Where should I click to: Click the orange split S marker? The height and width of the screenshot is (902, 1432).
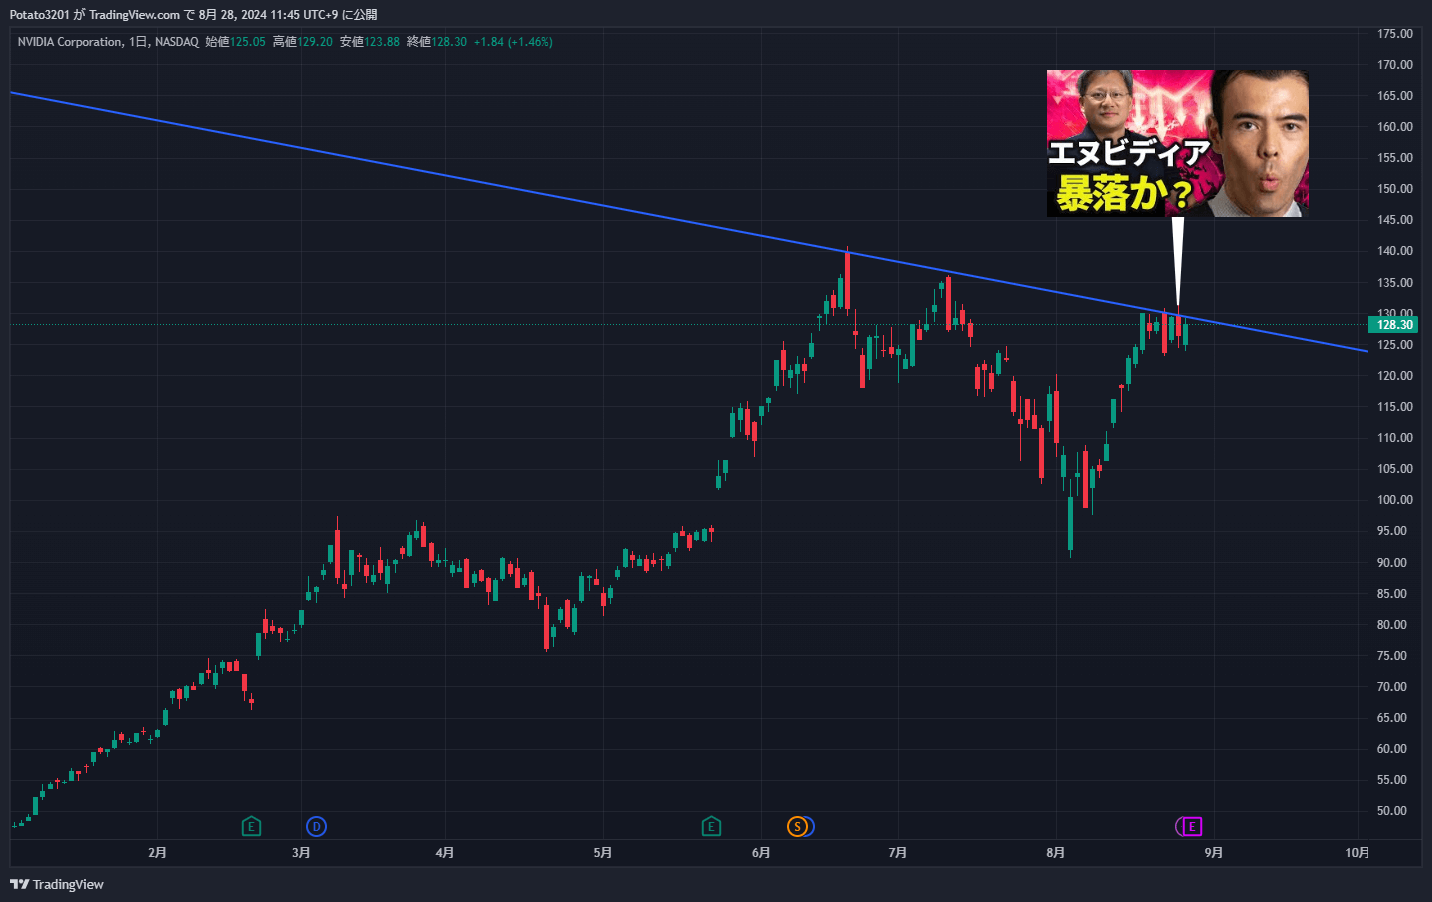(x=797, y=826)
